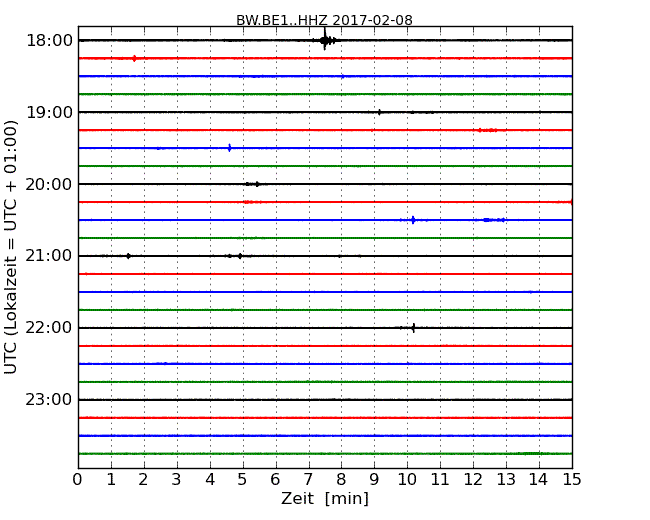The width and height of the screenshot is (650, 520).
Task: Click the x-axis tick label 13
Action: 506,480
